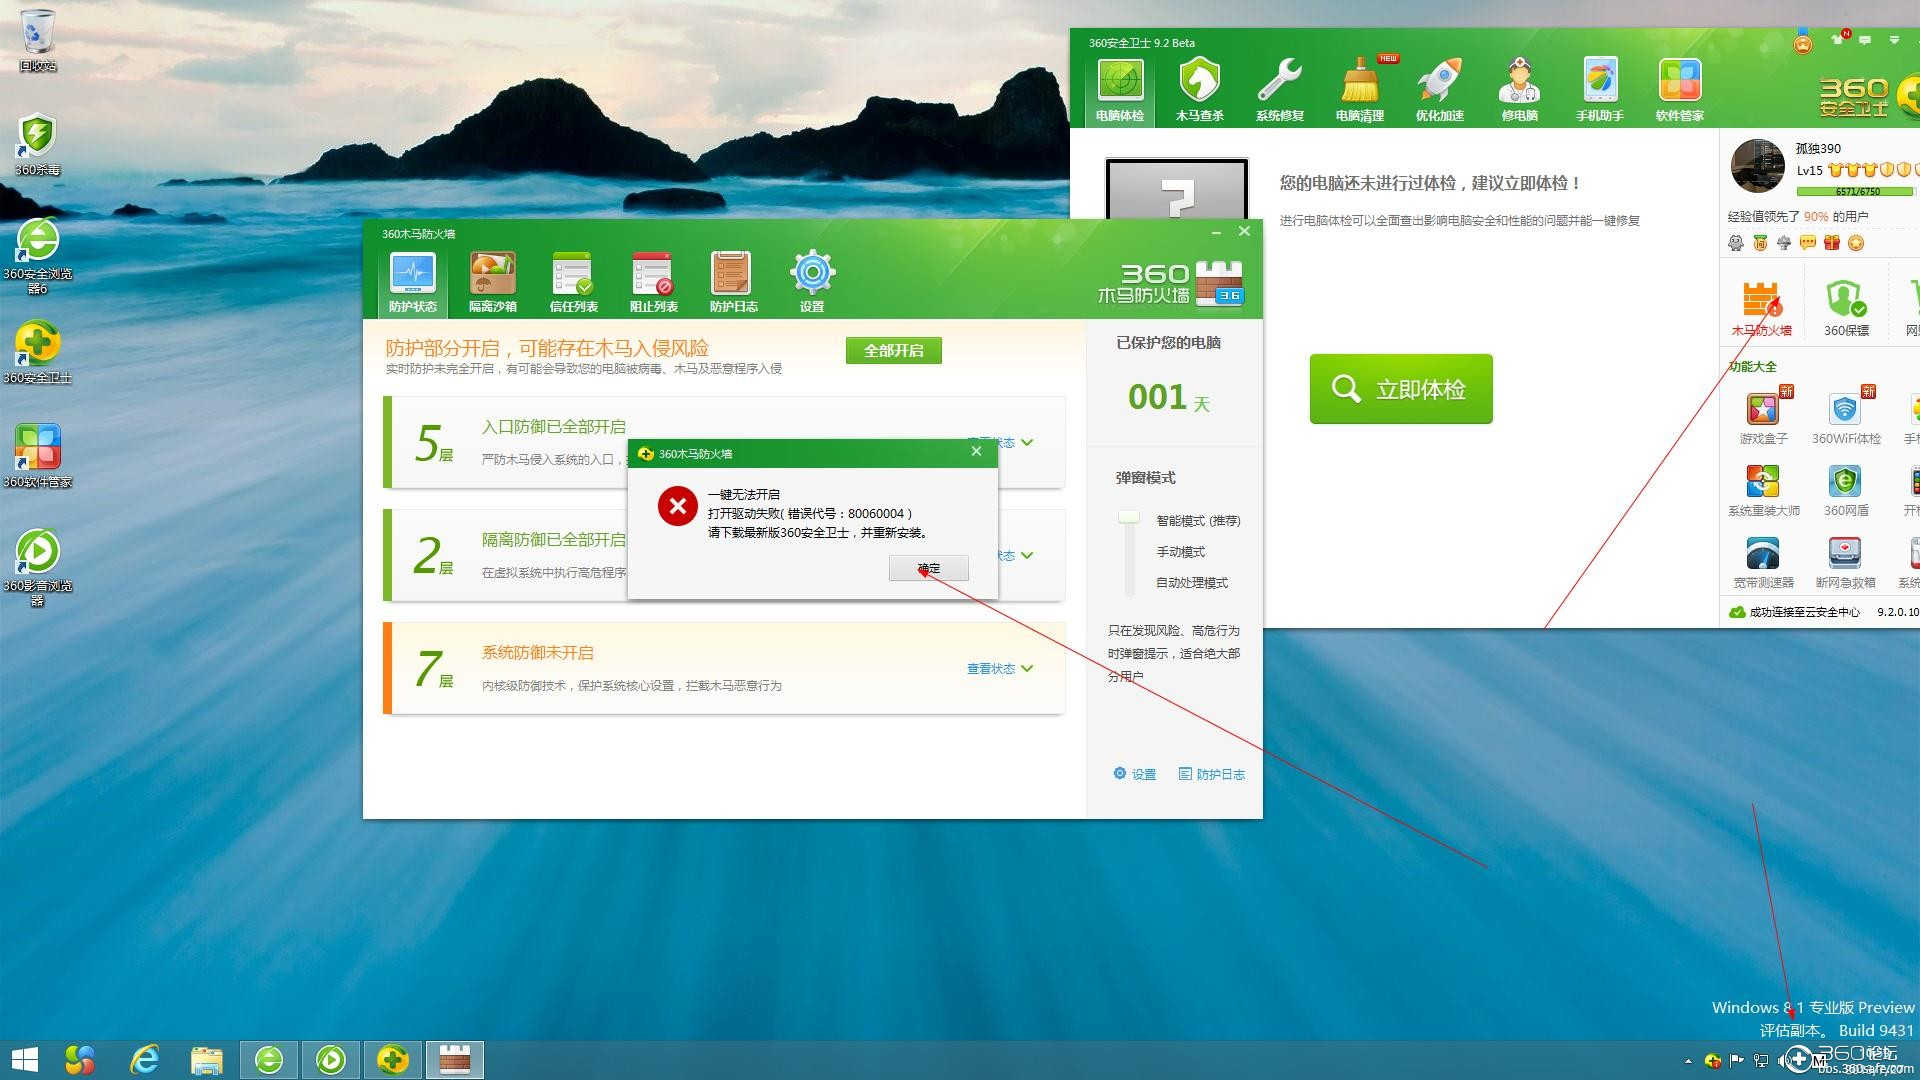Viewport: 1920px width, 1080px height.
Task: Expand 查看状态 for 系统防御未开启
Action: (x=999, y=669)
